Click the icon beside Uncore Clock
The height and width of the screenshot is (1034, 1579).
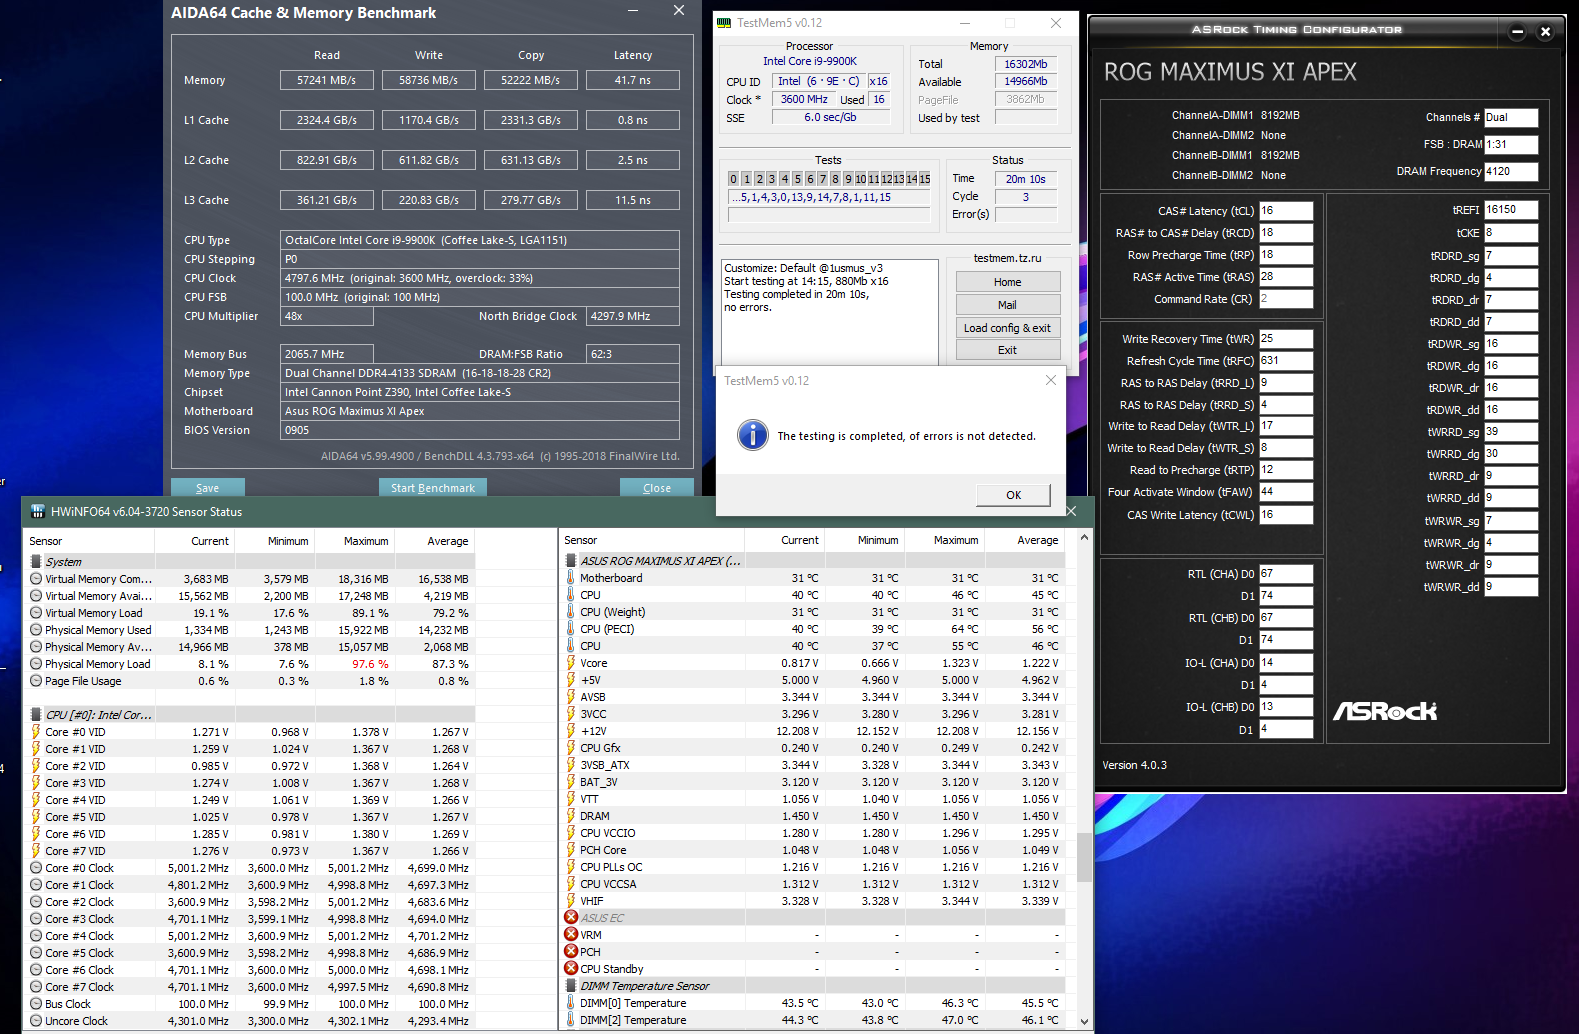coord(36,1021)
